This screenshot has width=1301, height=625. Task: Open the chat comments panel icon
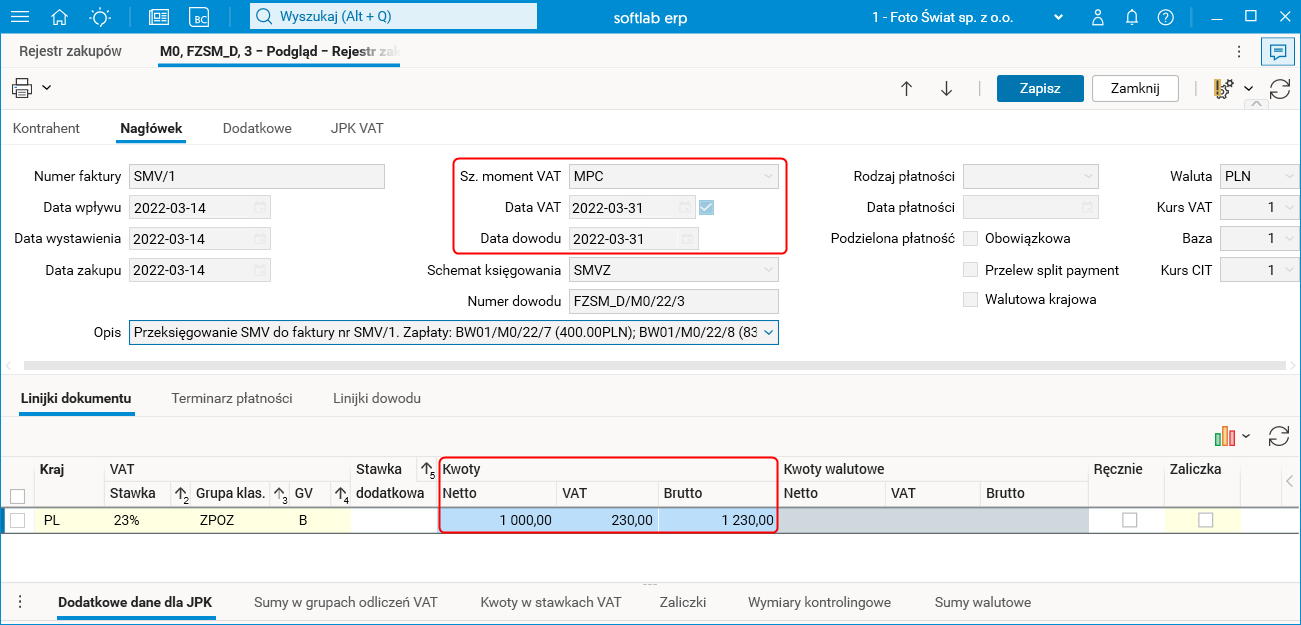(1277, 51)
